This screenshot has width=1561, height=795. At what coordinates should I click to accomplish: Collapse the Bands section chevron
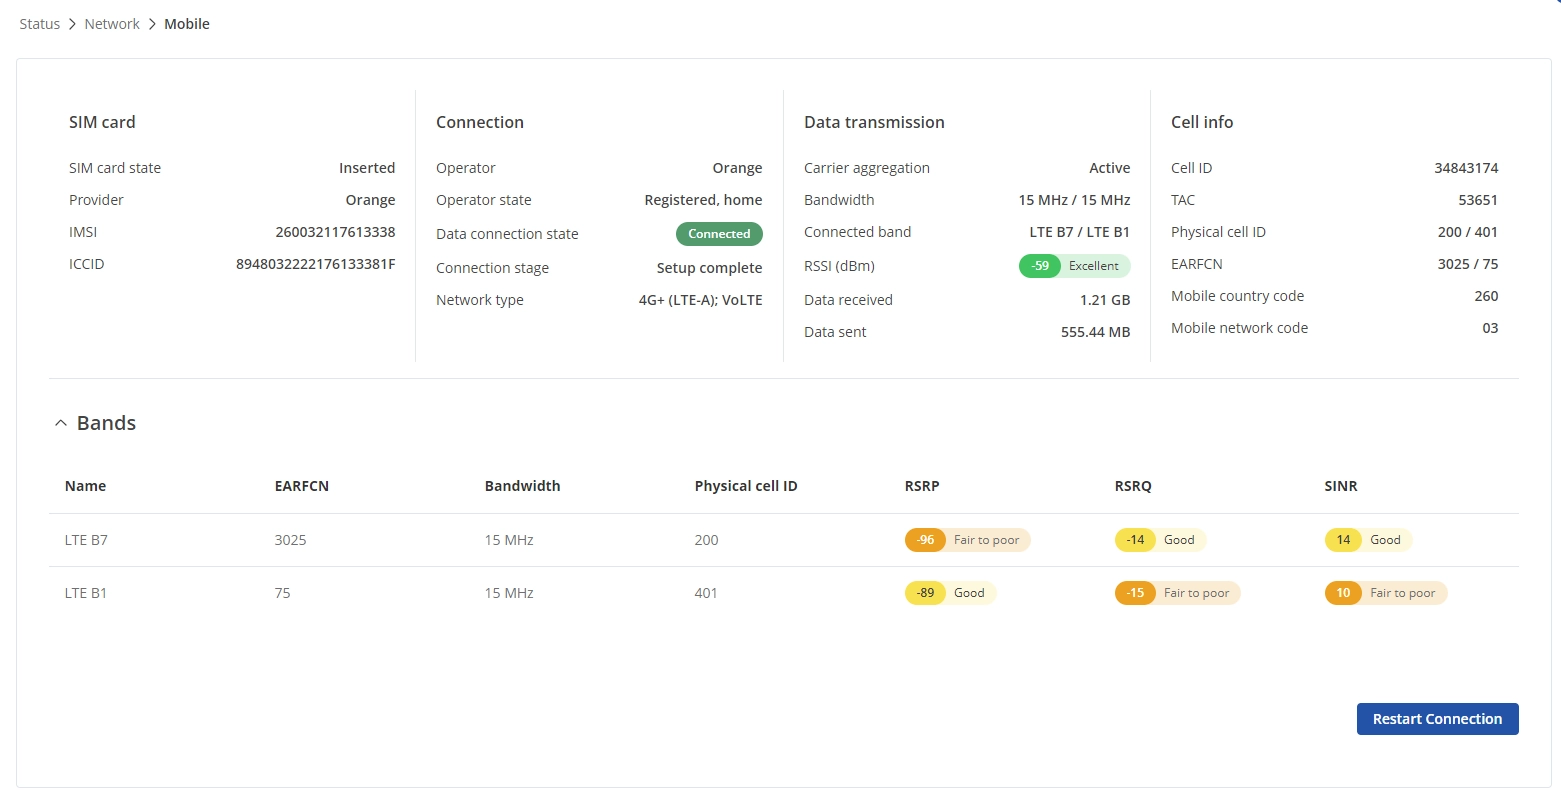click(x=61, y=423)
